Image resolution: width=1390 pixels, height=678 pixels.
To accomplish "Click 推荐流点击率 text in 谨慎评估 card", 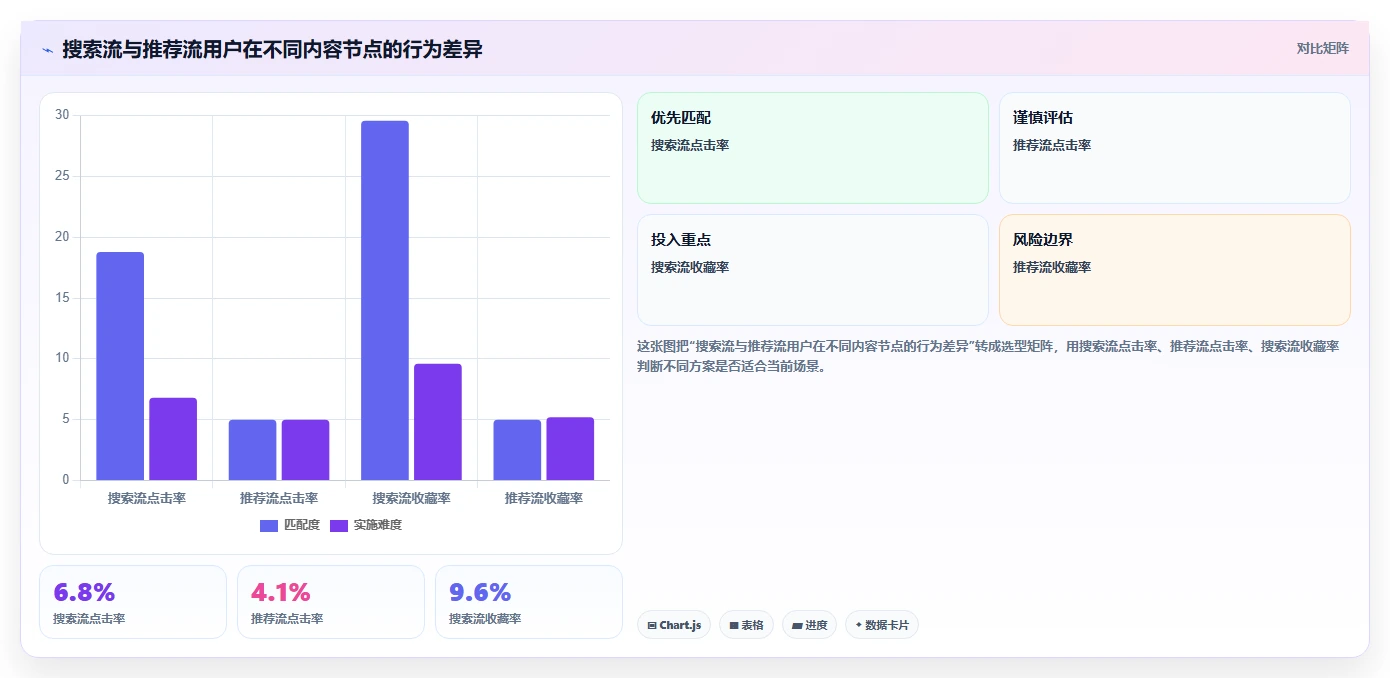I will 1052,145.
